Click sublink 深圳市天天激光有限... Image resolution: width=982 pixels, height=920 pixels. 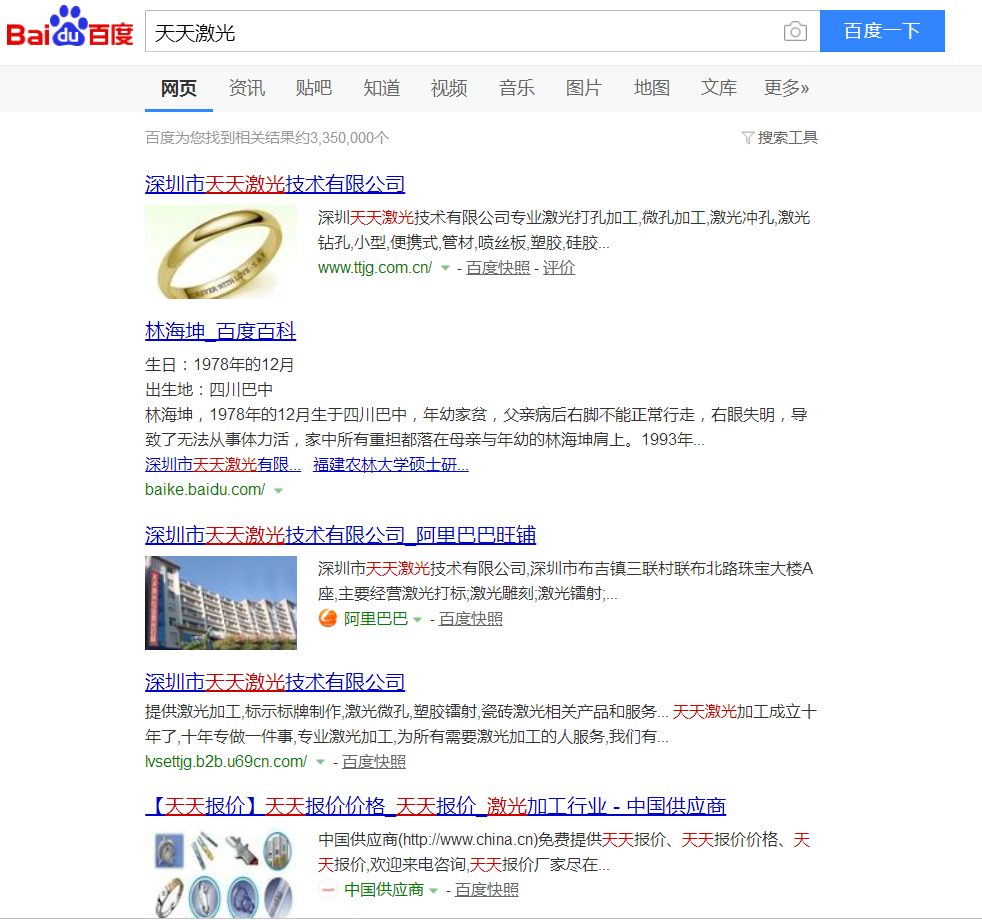pyautogui.click(x=223, y=465)
